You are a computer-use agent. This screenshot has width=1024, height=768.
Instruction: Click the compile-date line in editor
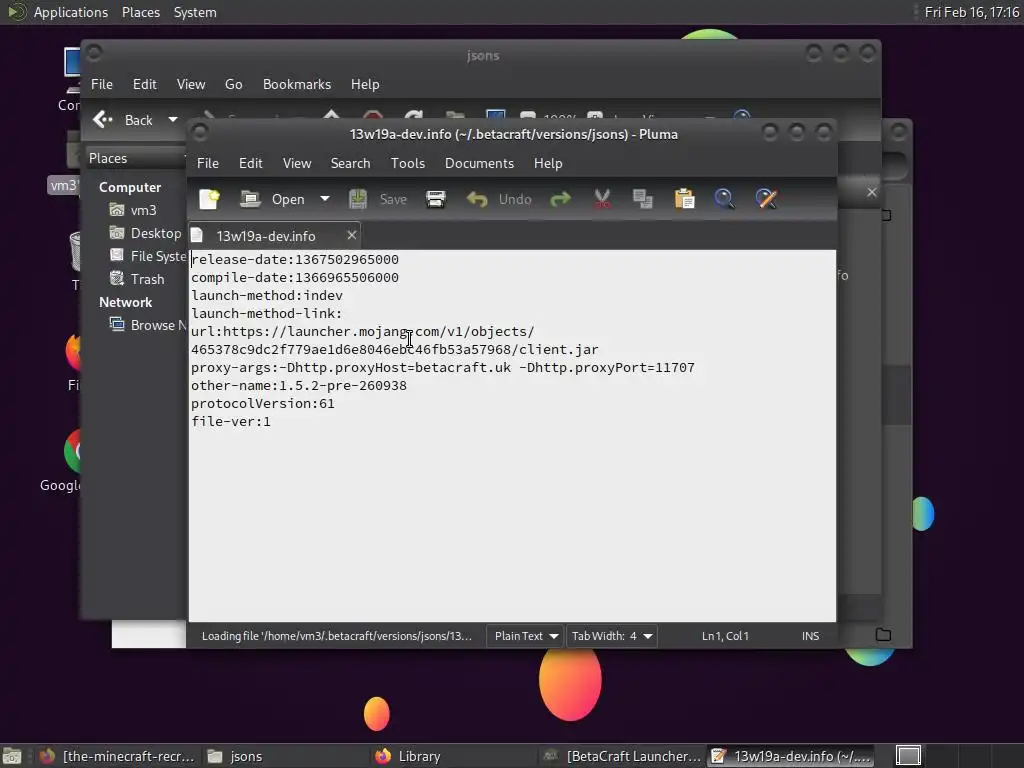[295, 278]
